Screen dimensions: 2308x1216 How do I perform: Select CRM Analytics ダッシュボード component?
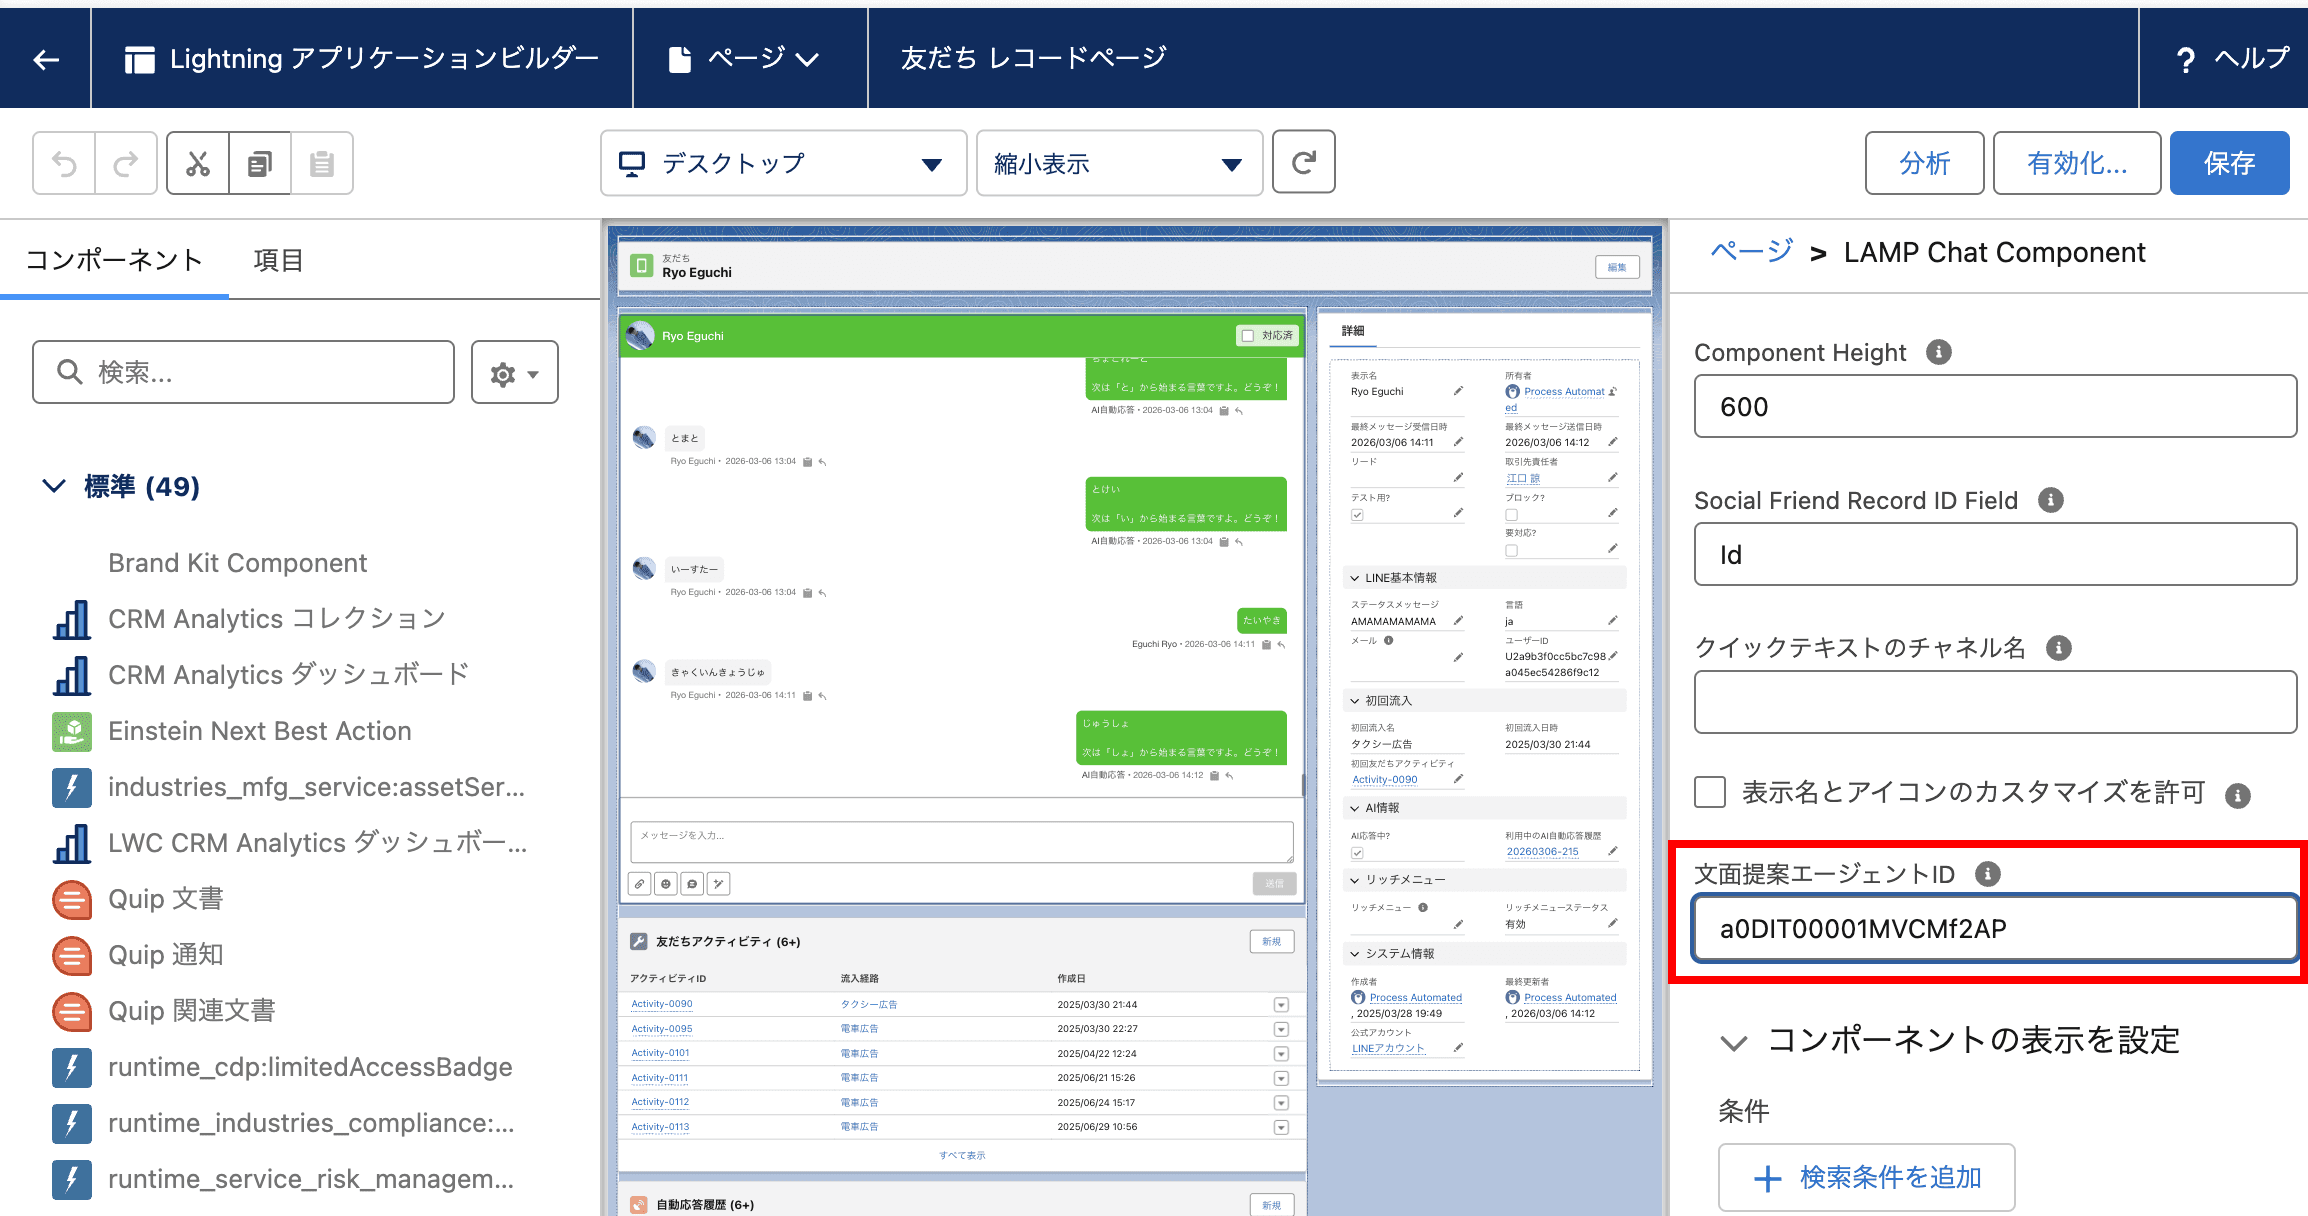[290, 675]
